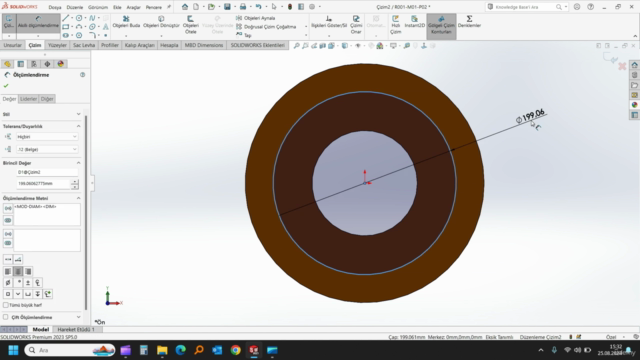Click the dimension text box with <MOD-DIAM> <DIM>
Image resolution: width=640 pixels, height=360 pixels.
tap(47, 214)
